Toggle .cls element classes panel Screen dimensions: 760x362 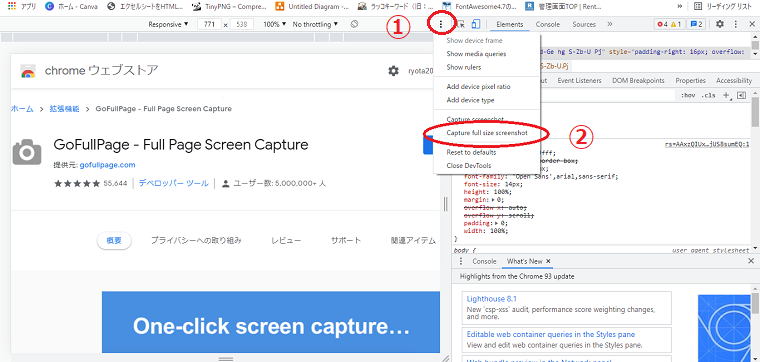pos(708,95)
